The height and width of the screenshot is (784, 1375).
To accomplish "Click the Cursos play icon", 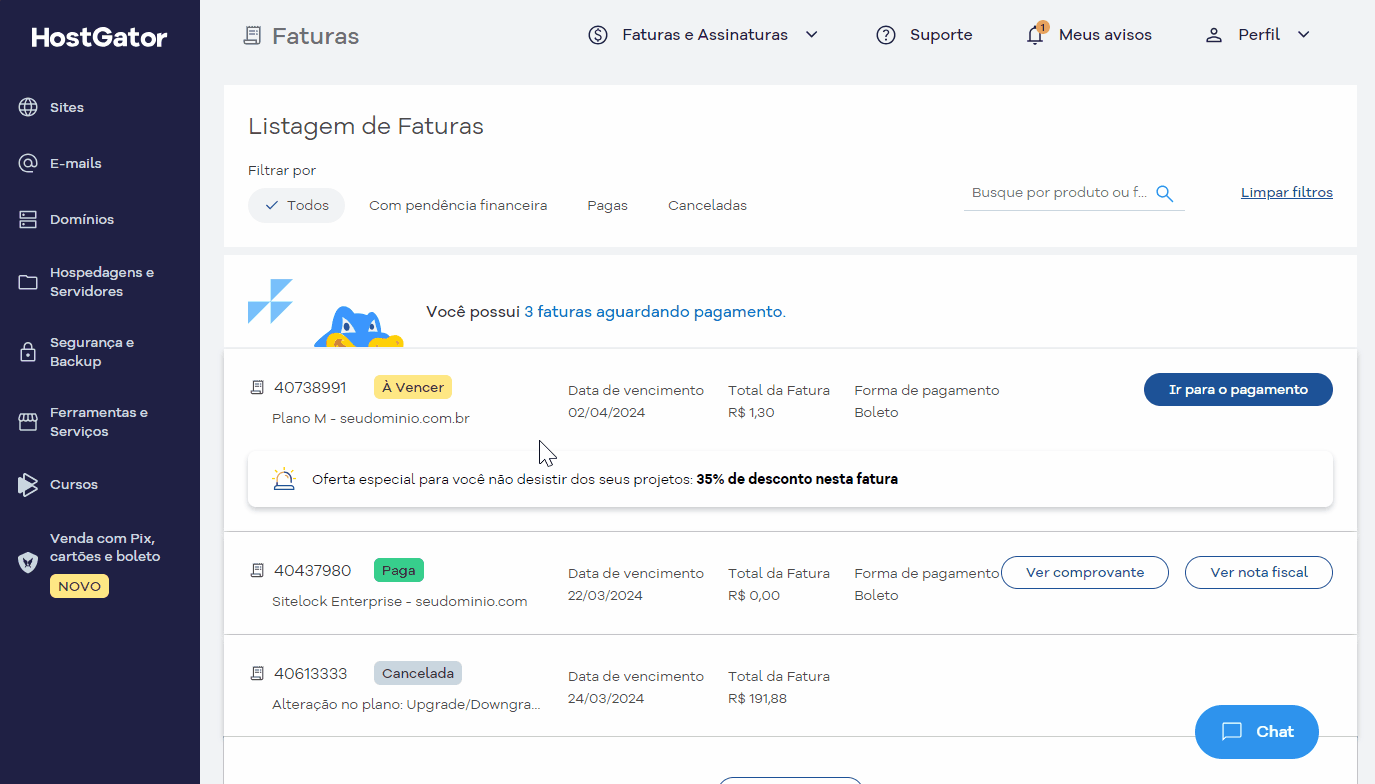I will [x=28, y=484].
